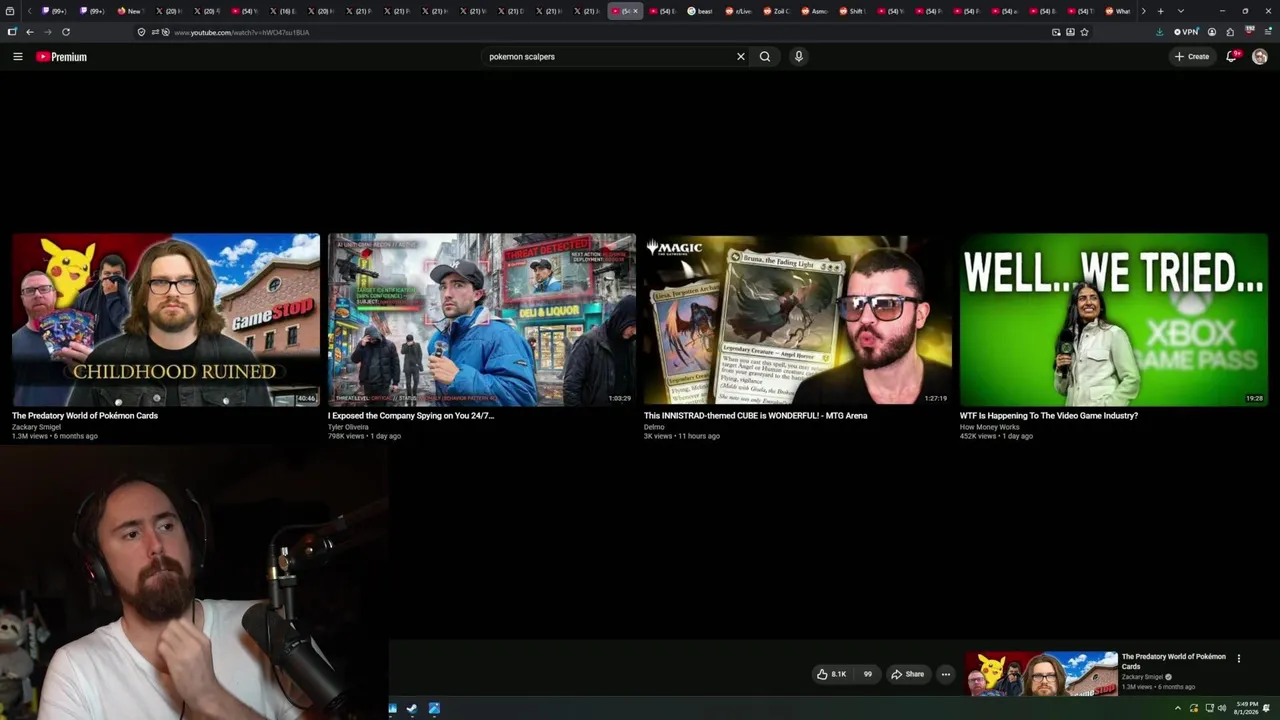
Task: Dislike the video showing 99
Action: [867, 674]
